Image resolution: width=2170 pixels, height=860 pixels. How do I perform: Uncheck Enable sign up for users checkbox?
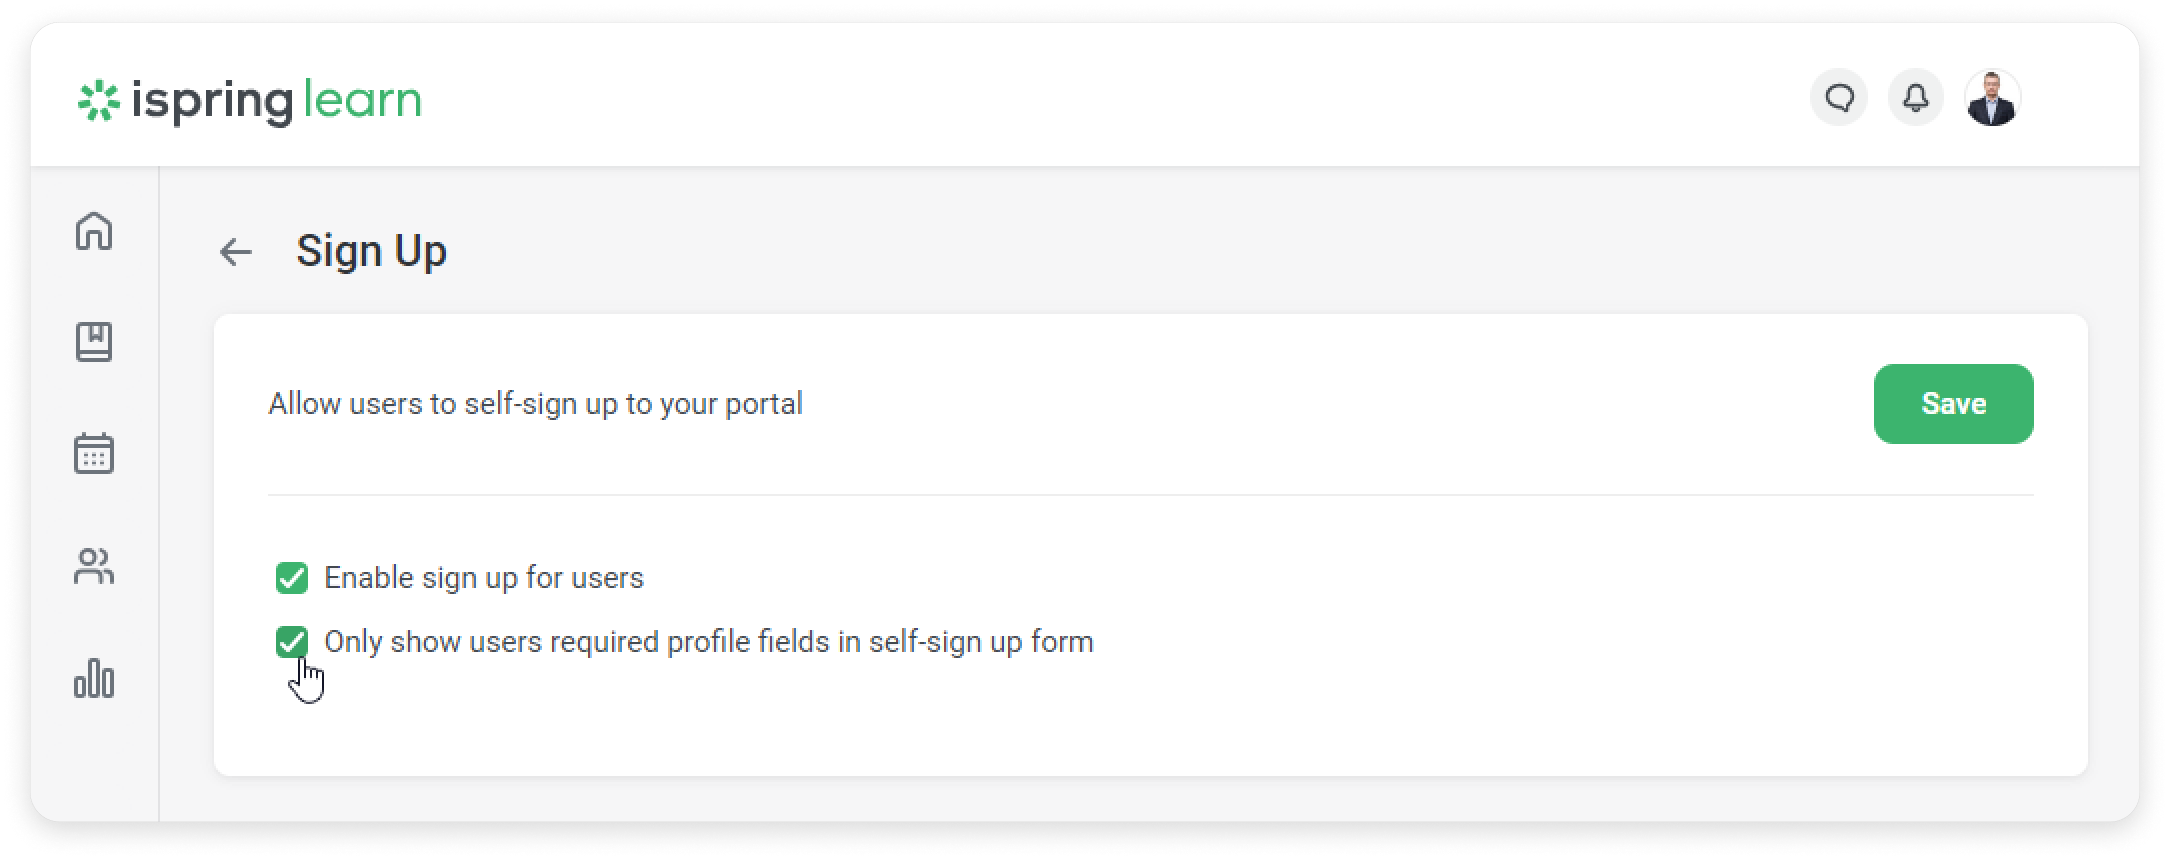point(292,578)
